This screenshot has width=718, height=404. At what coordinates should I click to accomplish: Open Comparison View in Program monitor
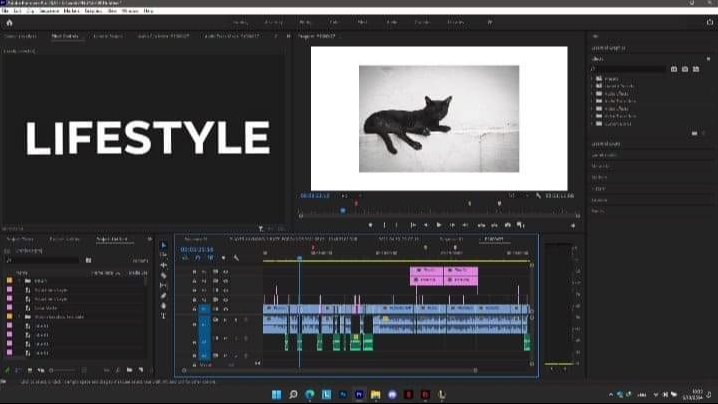(521, 225)
